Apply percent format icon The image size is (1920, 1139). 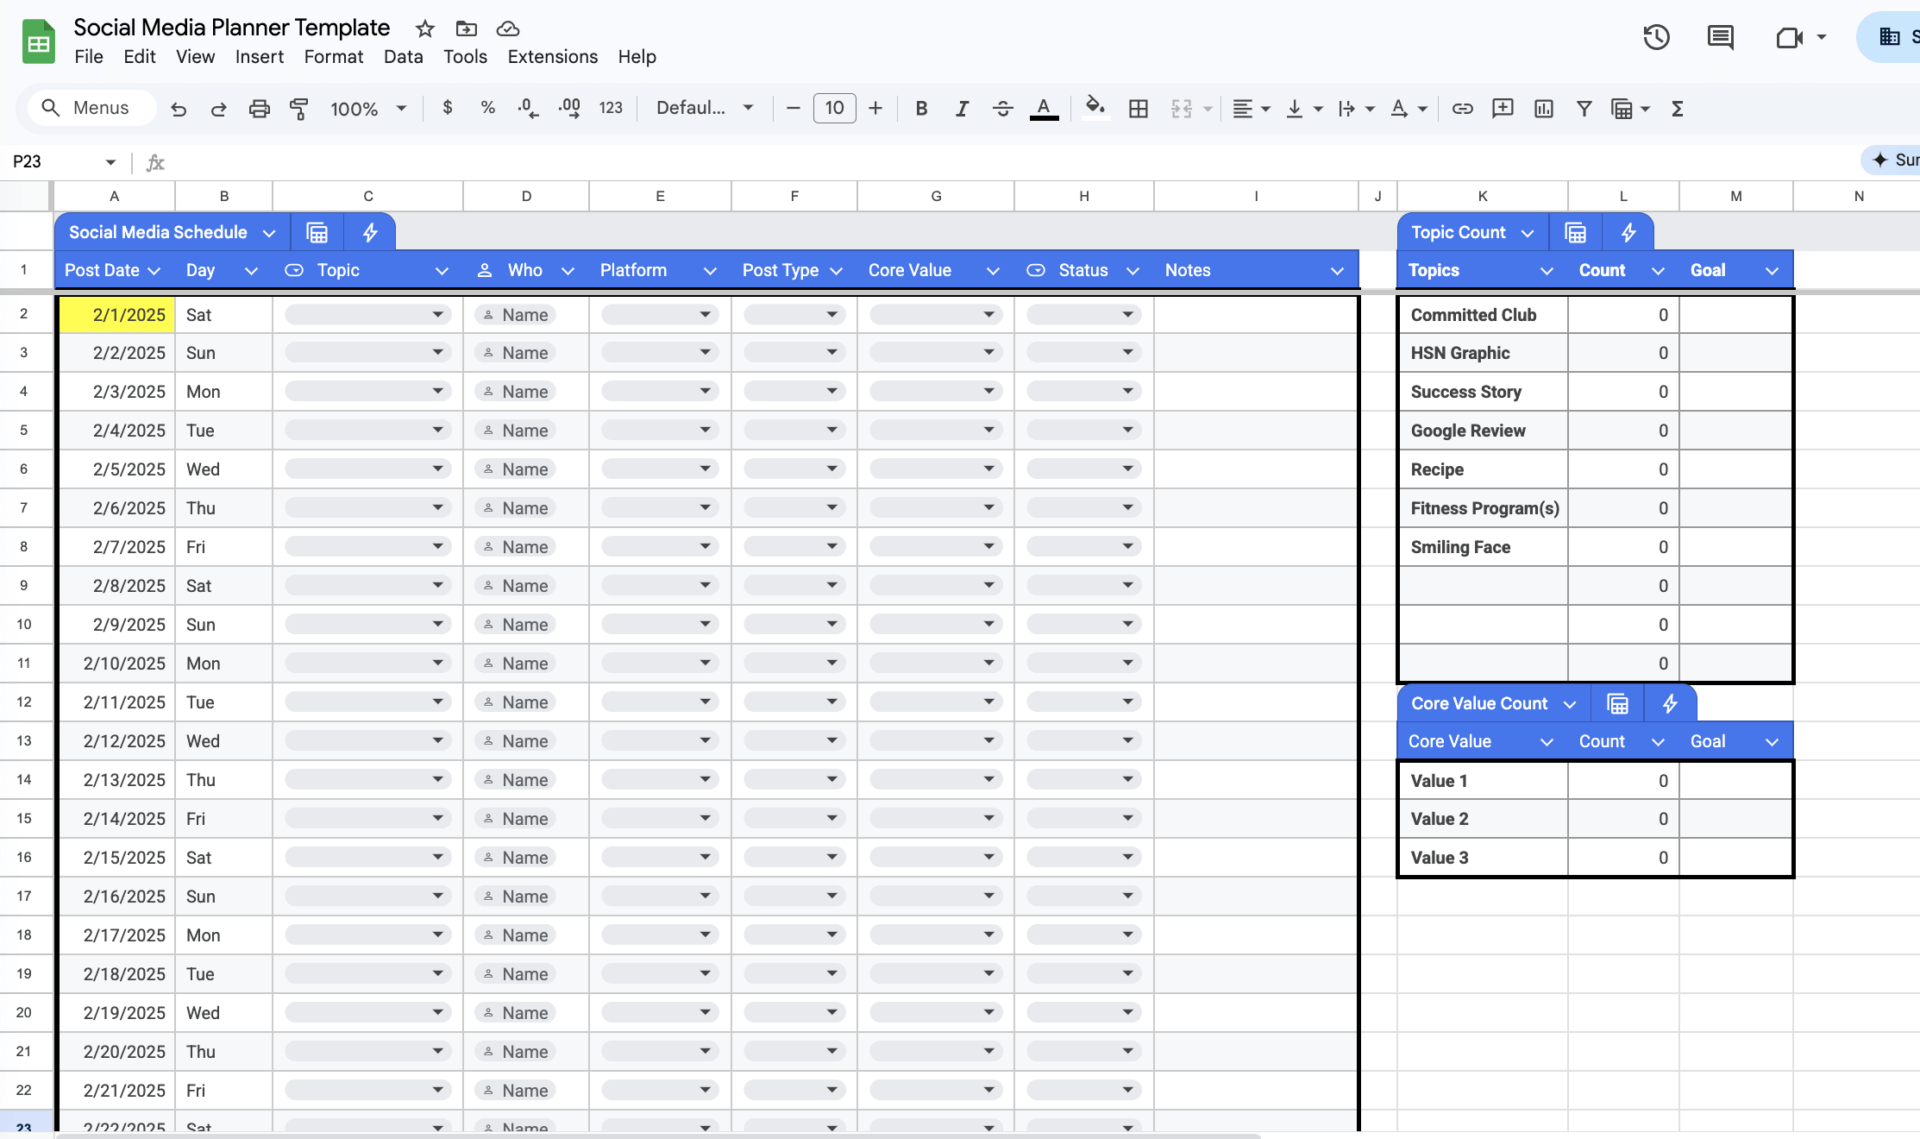tap(488, 107)
